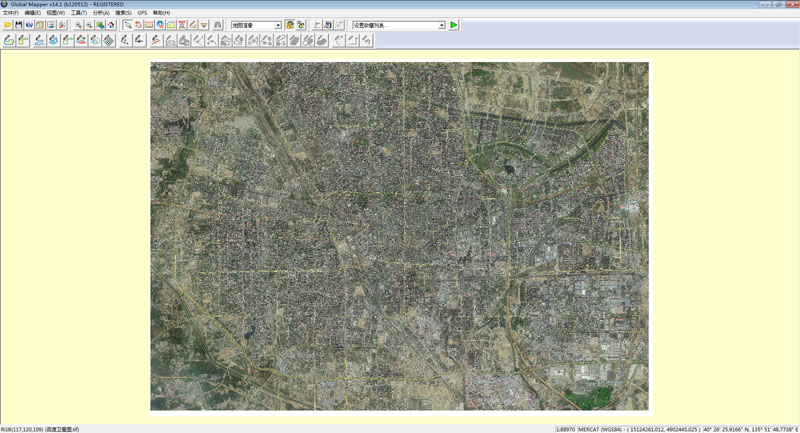Select the Measure ruler tool
This screenshot has height=433, width=800.
149,25
